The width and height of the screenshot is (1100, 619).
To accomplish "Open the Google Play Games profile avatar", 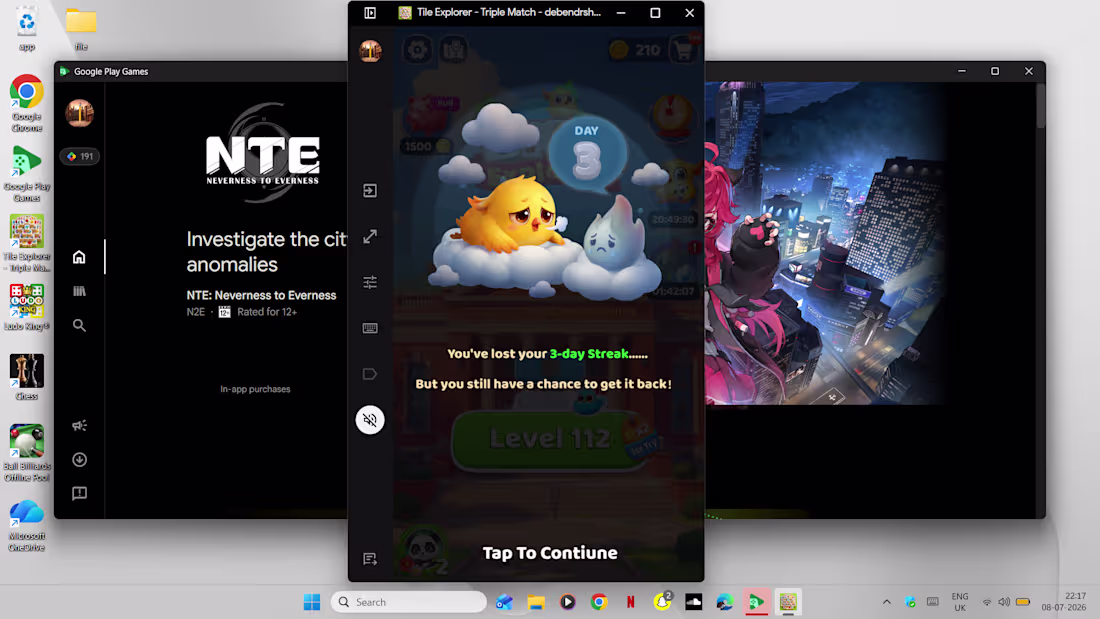I will tap(79, 113).
